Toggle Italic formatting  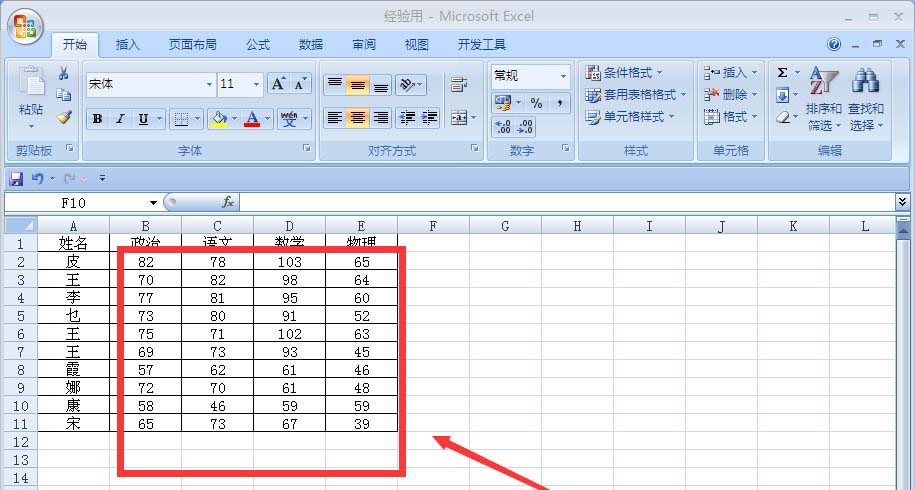coord(120,119)
